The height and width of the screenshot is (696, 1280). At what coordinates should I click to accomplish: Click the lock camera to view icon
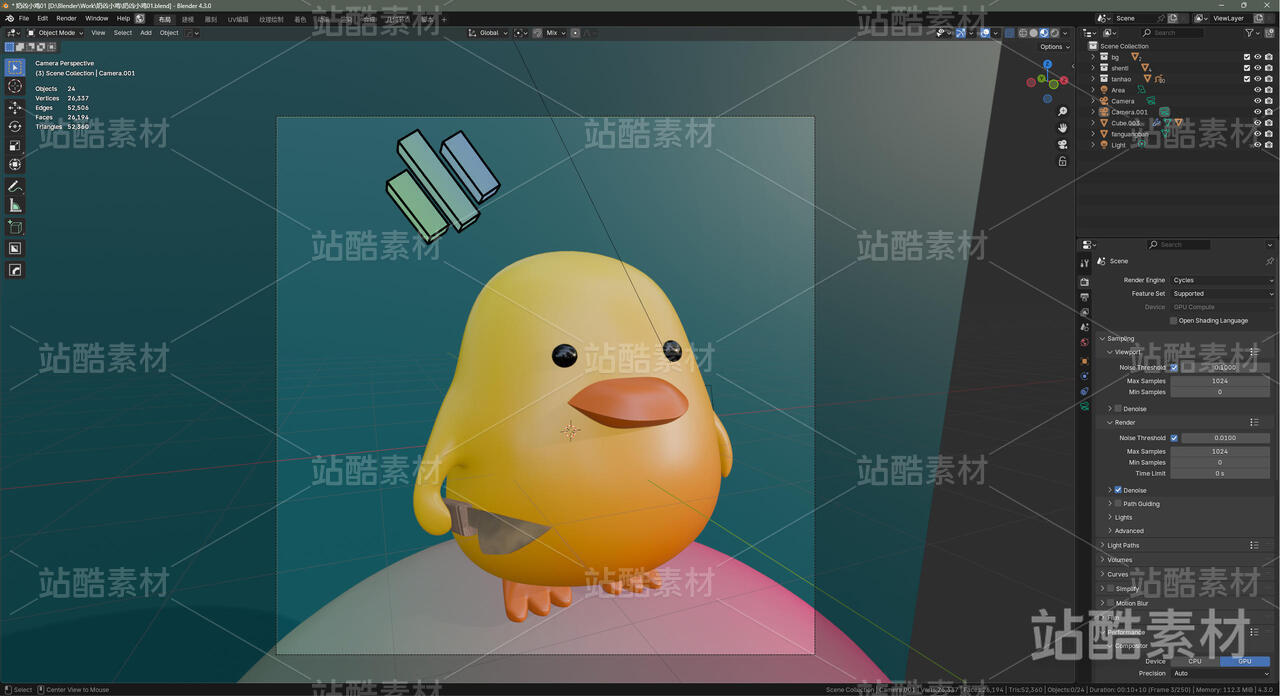coord(1062,162)
